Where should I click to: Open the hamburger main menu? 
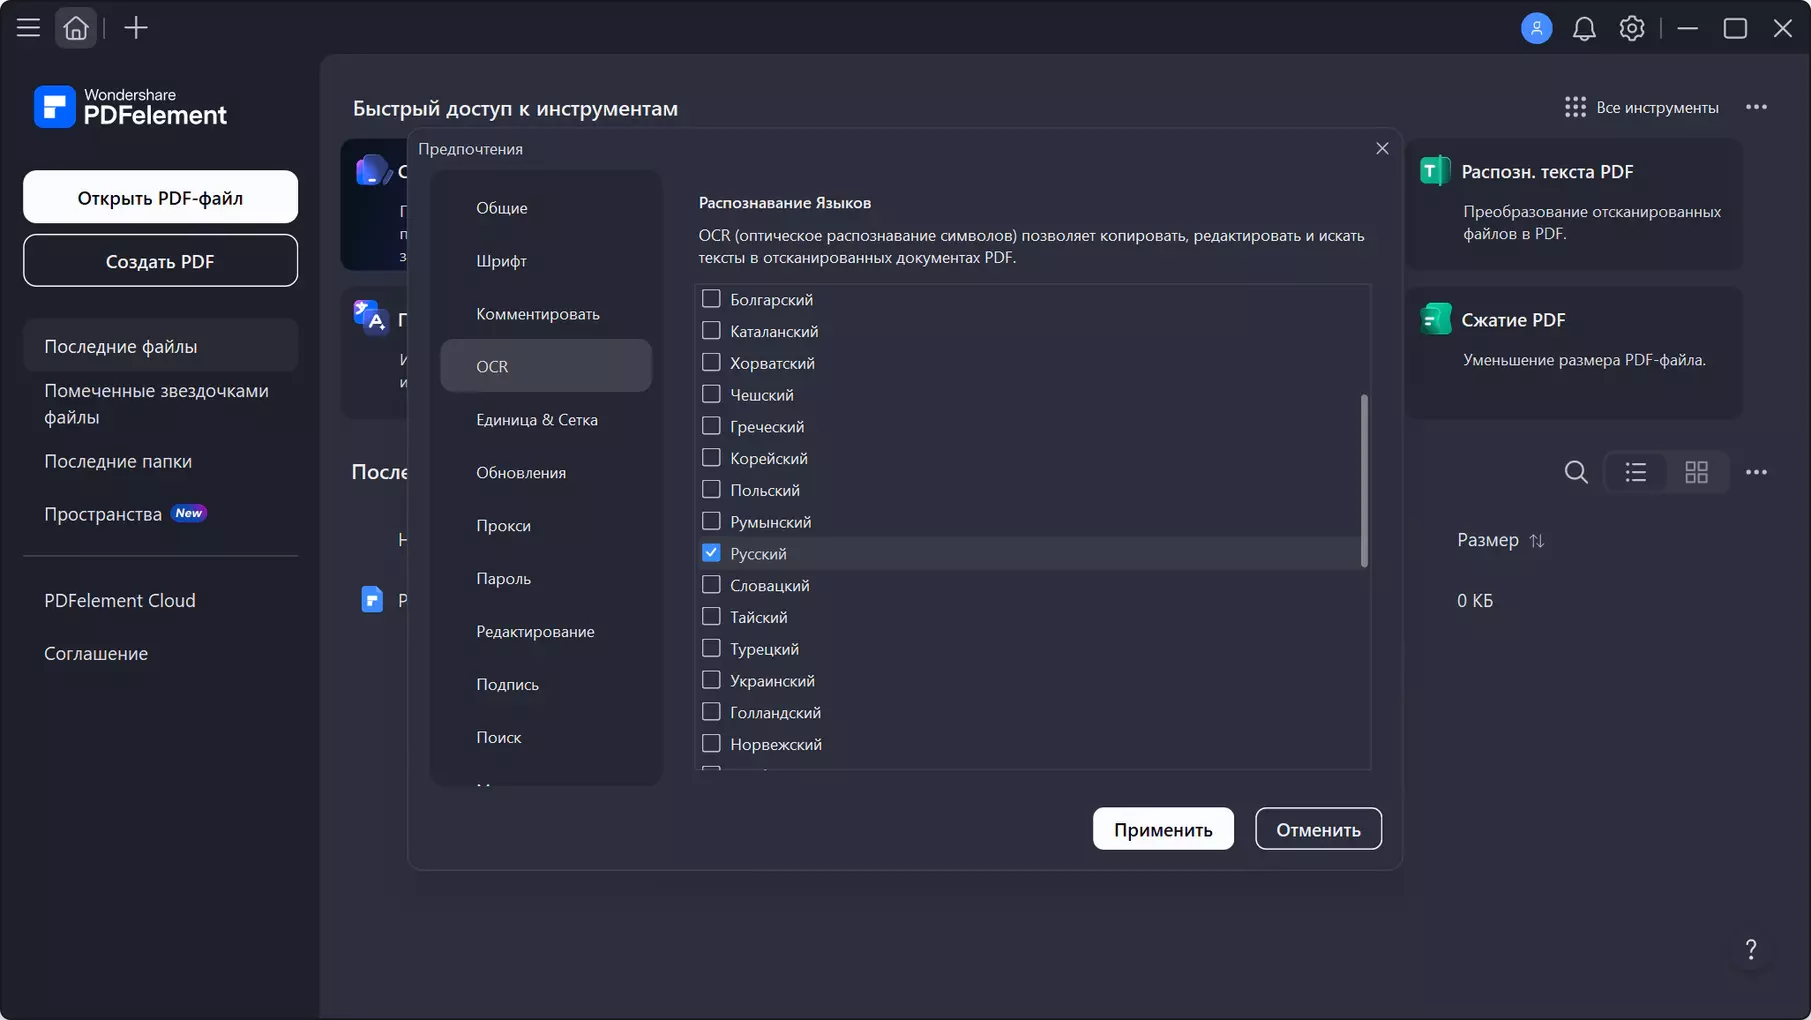coord(28,28)
